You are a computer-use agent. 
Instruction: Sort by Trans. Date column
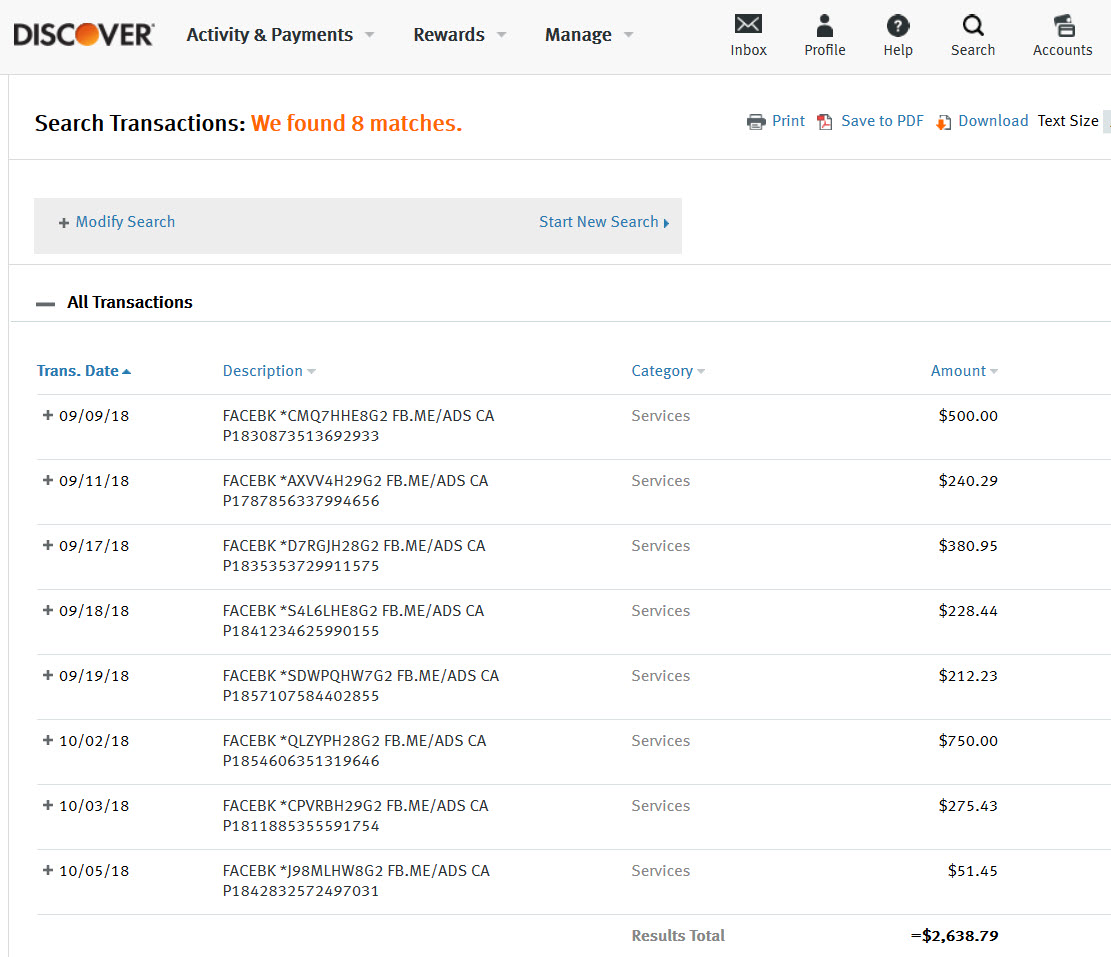(x=84, y=371)
